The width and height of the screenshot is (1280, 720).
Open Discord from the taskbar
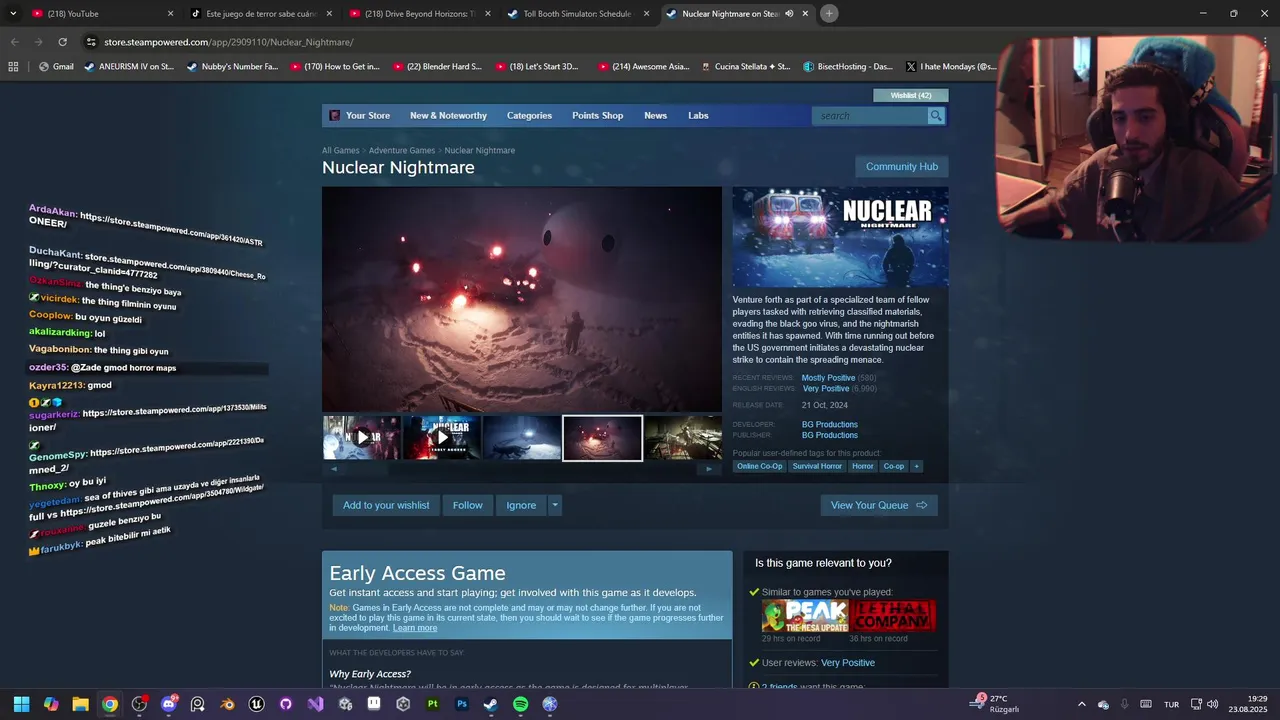click(169, 704)
